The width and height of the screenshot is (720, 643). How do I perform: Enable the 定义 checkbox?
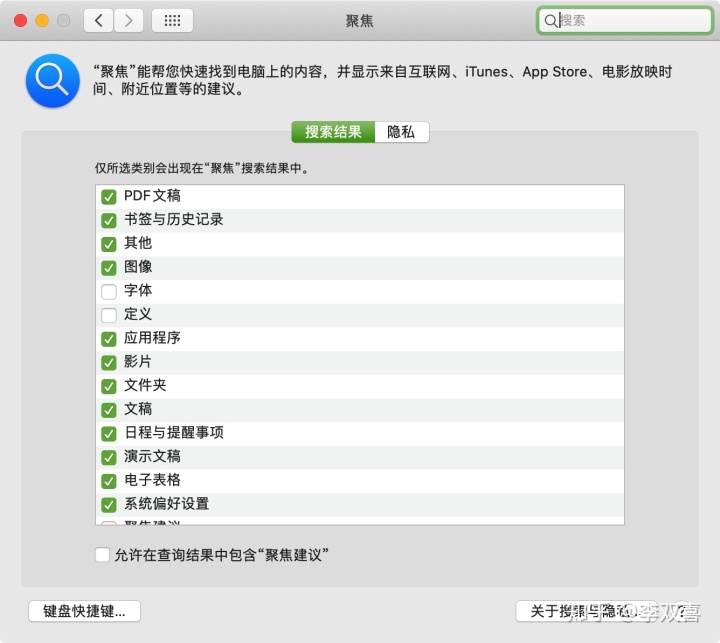109,315
